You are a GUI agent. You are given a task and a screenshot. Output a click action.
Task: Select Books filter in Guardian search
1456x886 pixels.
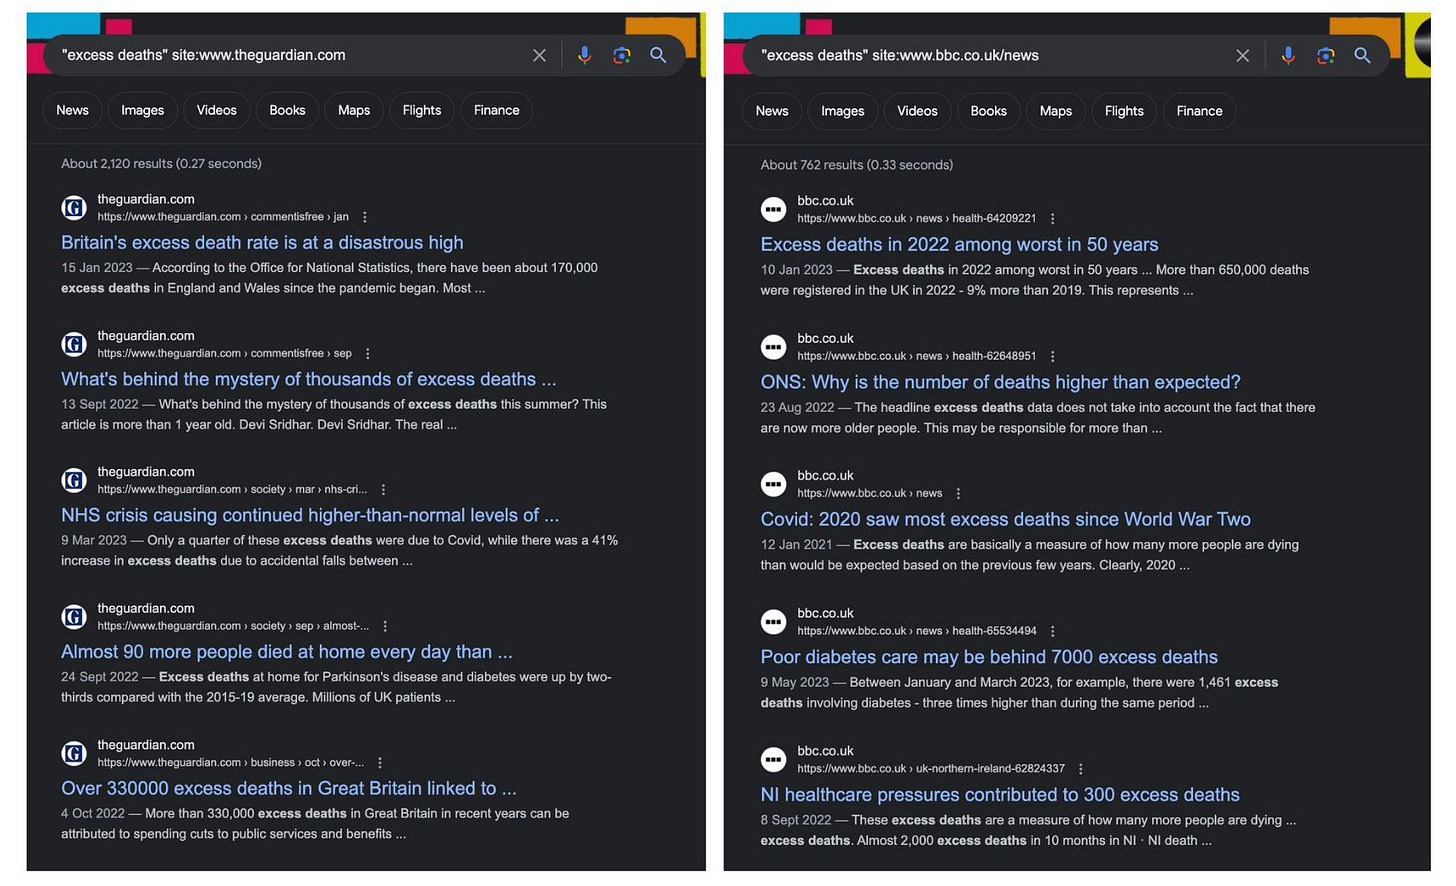pyautogui.click(x=287, y=110)
